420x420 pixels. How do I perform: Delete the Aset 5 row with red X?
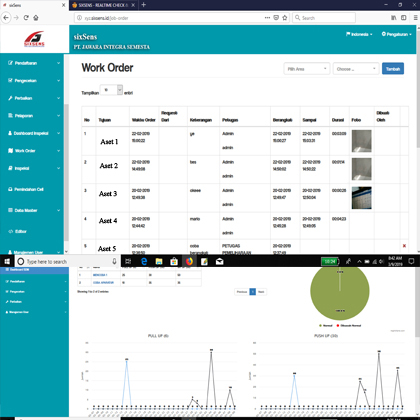404,246
